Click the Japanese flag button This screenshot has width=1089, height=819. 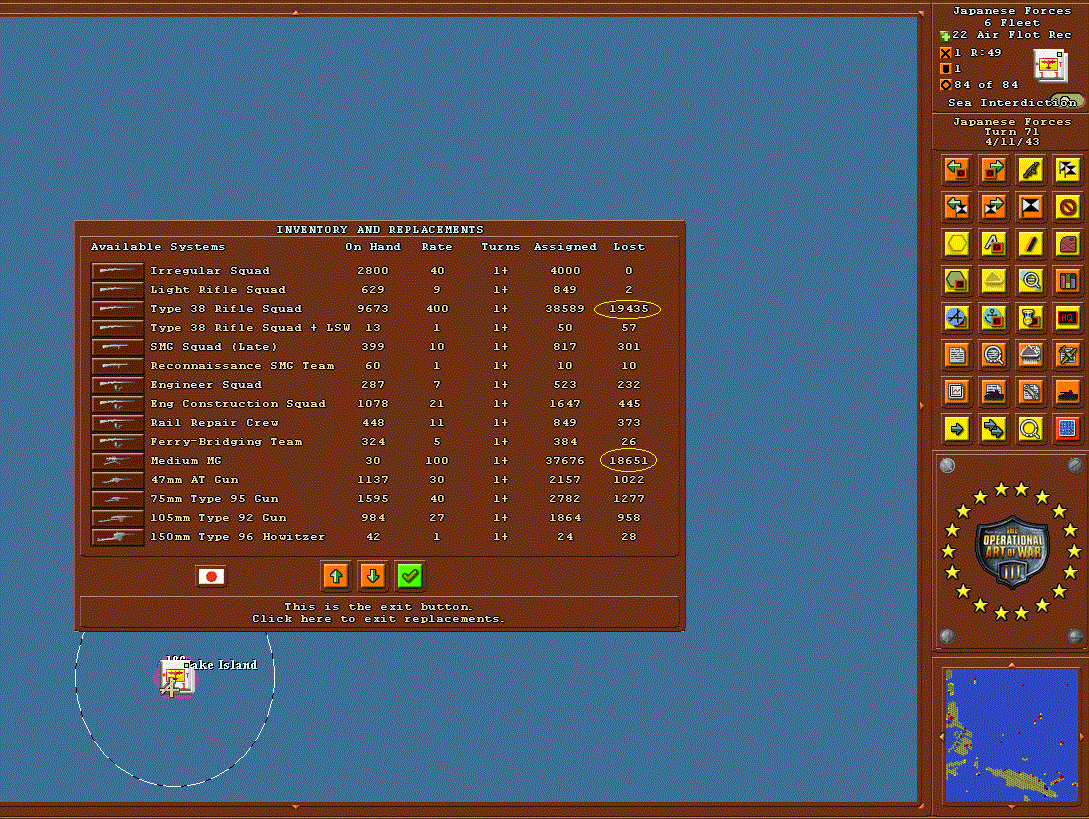(210, 577)
